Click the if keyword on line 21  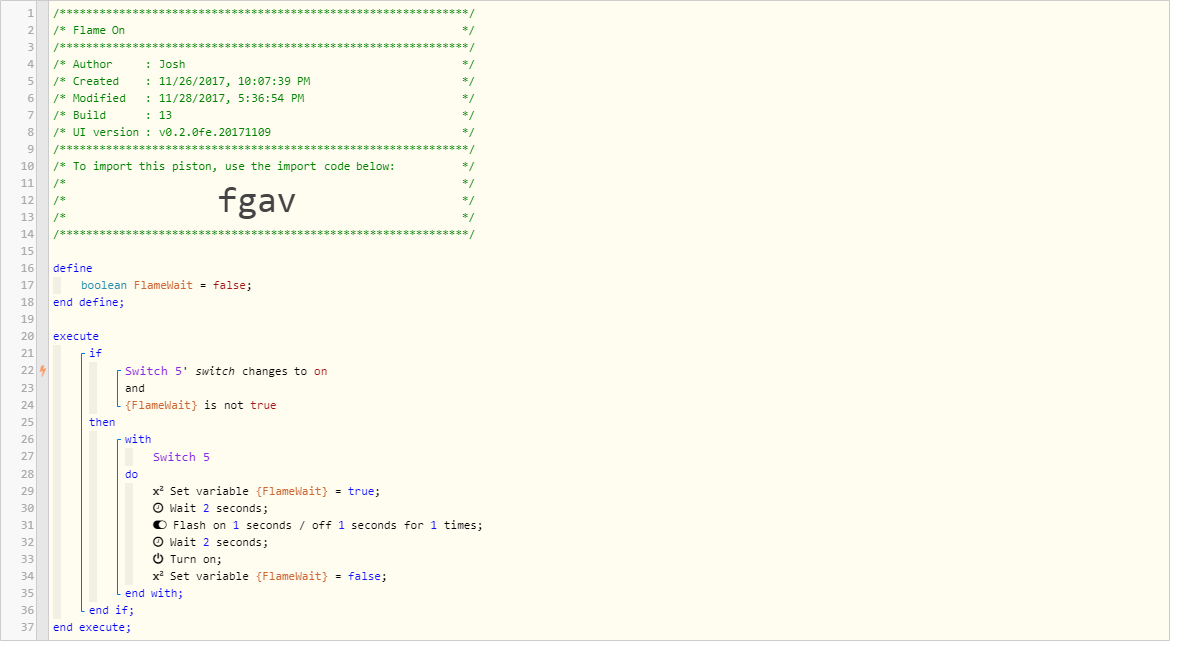point(95,353)
